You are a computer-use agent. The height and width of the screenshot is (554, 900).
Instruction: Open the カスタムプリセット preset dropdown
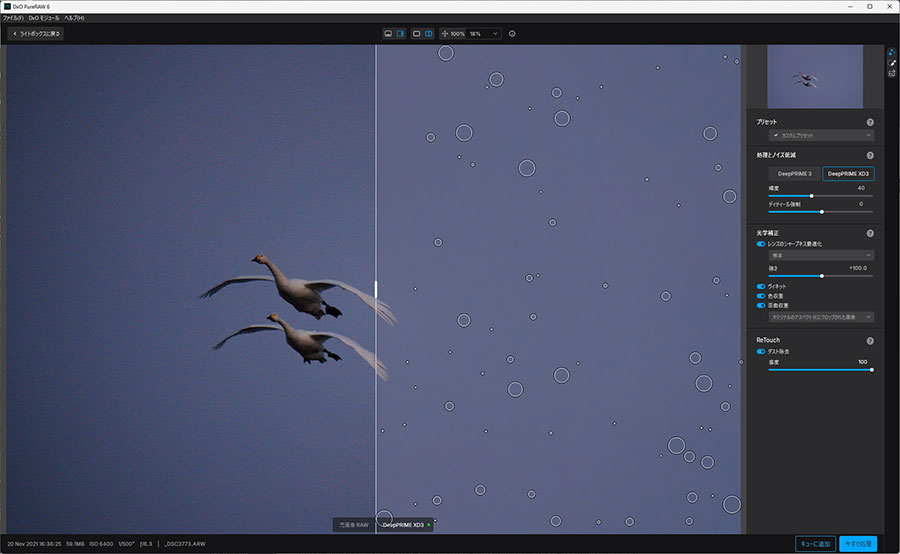pyautogui.click(x=821, y=135)
